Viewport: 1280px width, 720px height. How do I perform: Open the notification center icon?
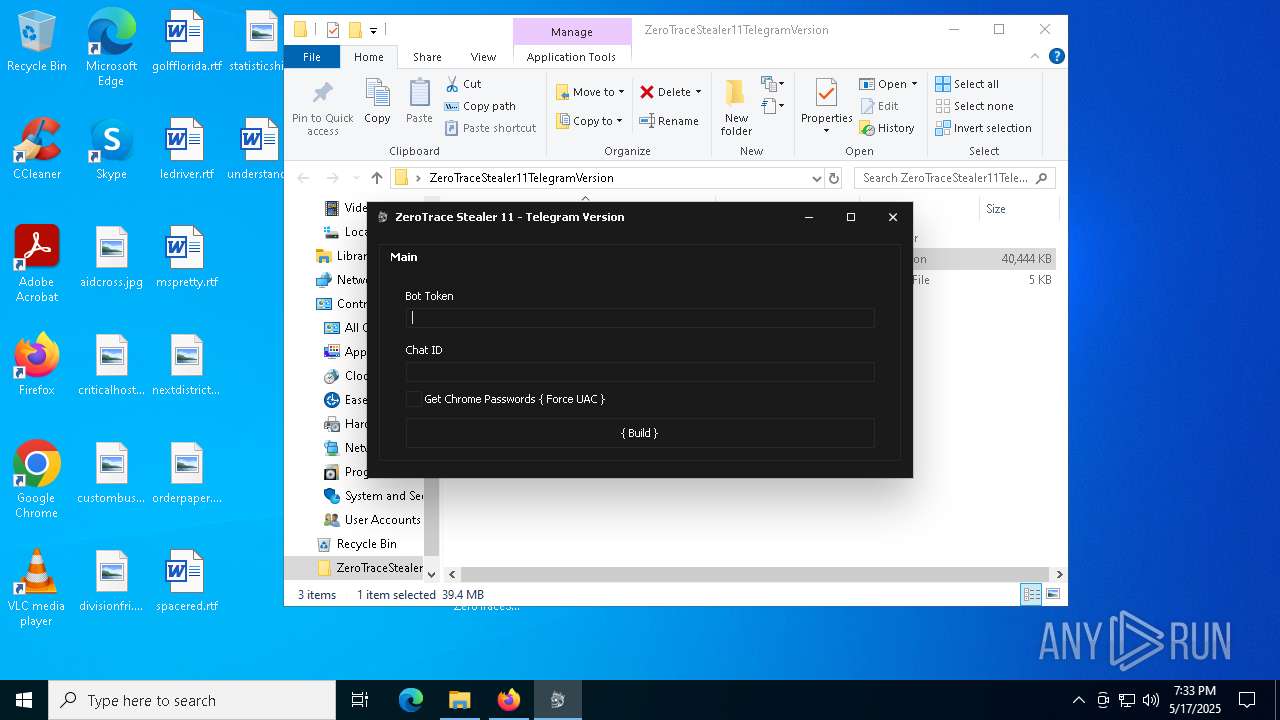(x=1247, y=700)
